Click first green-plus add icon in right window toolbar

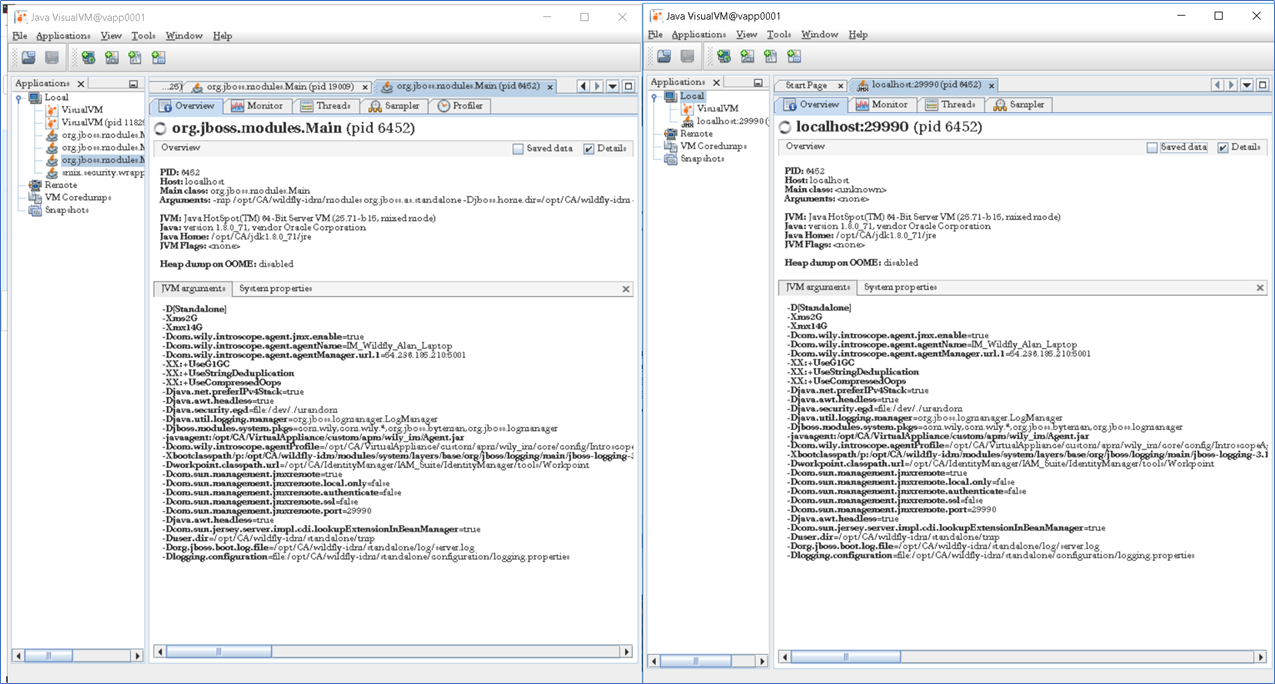click(725, 57)
